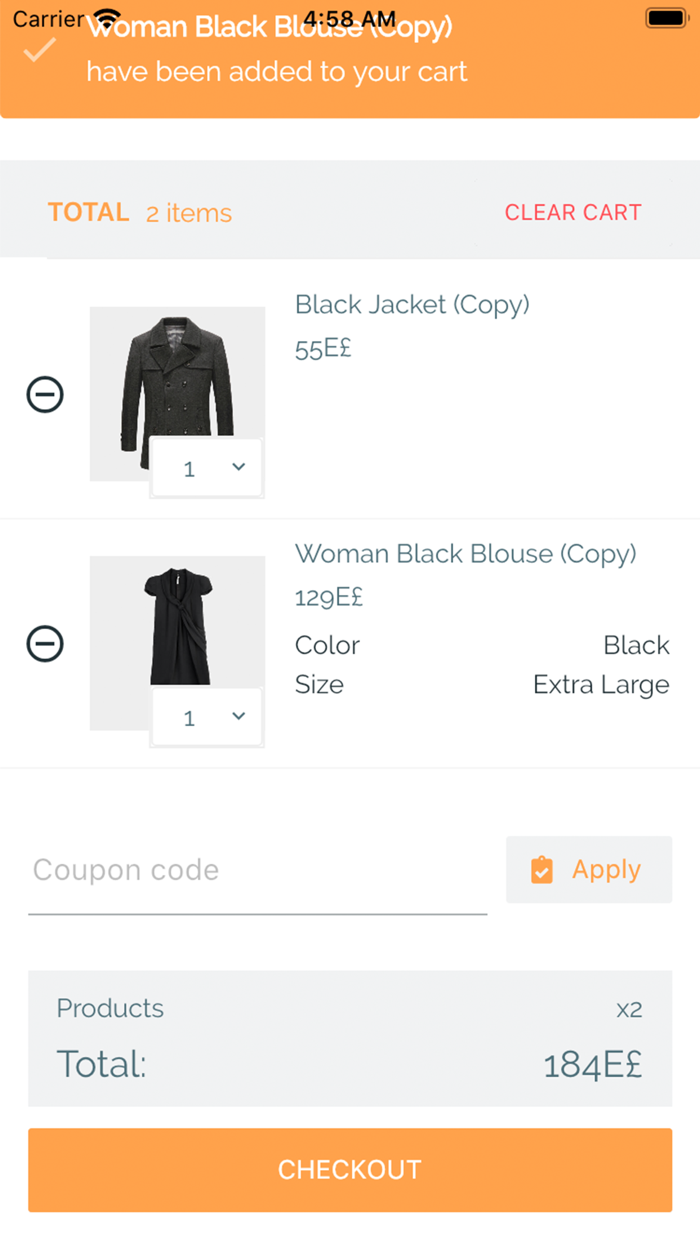
Task: Open the Black Jacket (Copy) product page
Action: (412, 304)
